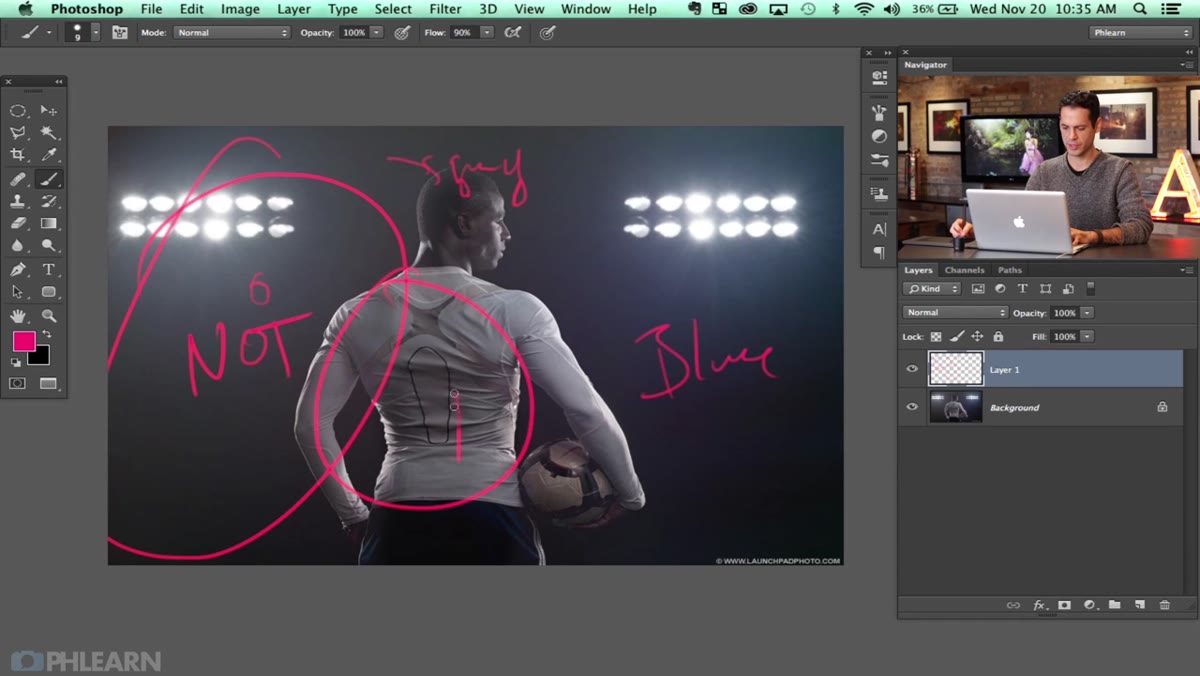This screenshot has height=676, width=1200.
Task: Select the Blur tool
Action: point(18,245)
